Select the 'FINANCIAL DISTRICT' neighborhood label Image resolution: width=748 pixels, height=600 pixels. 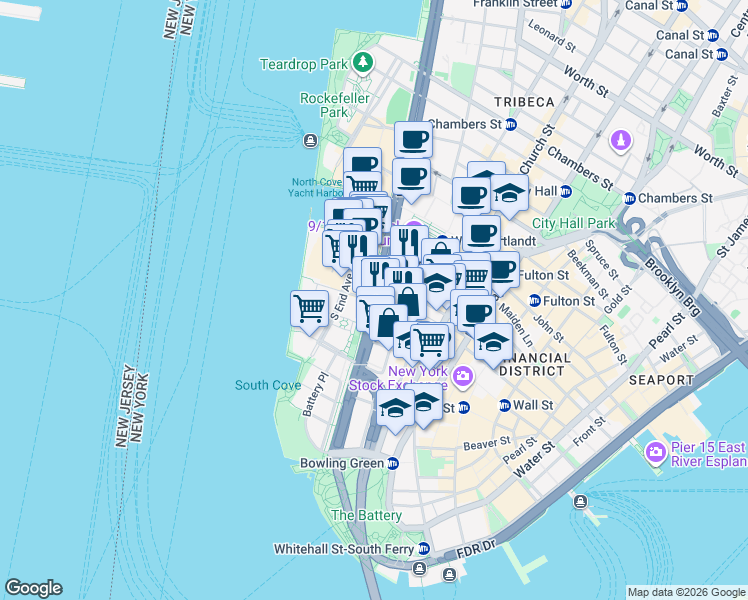[532, 364]
